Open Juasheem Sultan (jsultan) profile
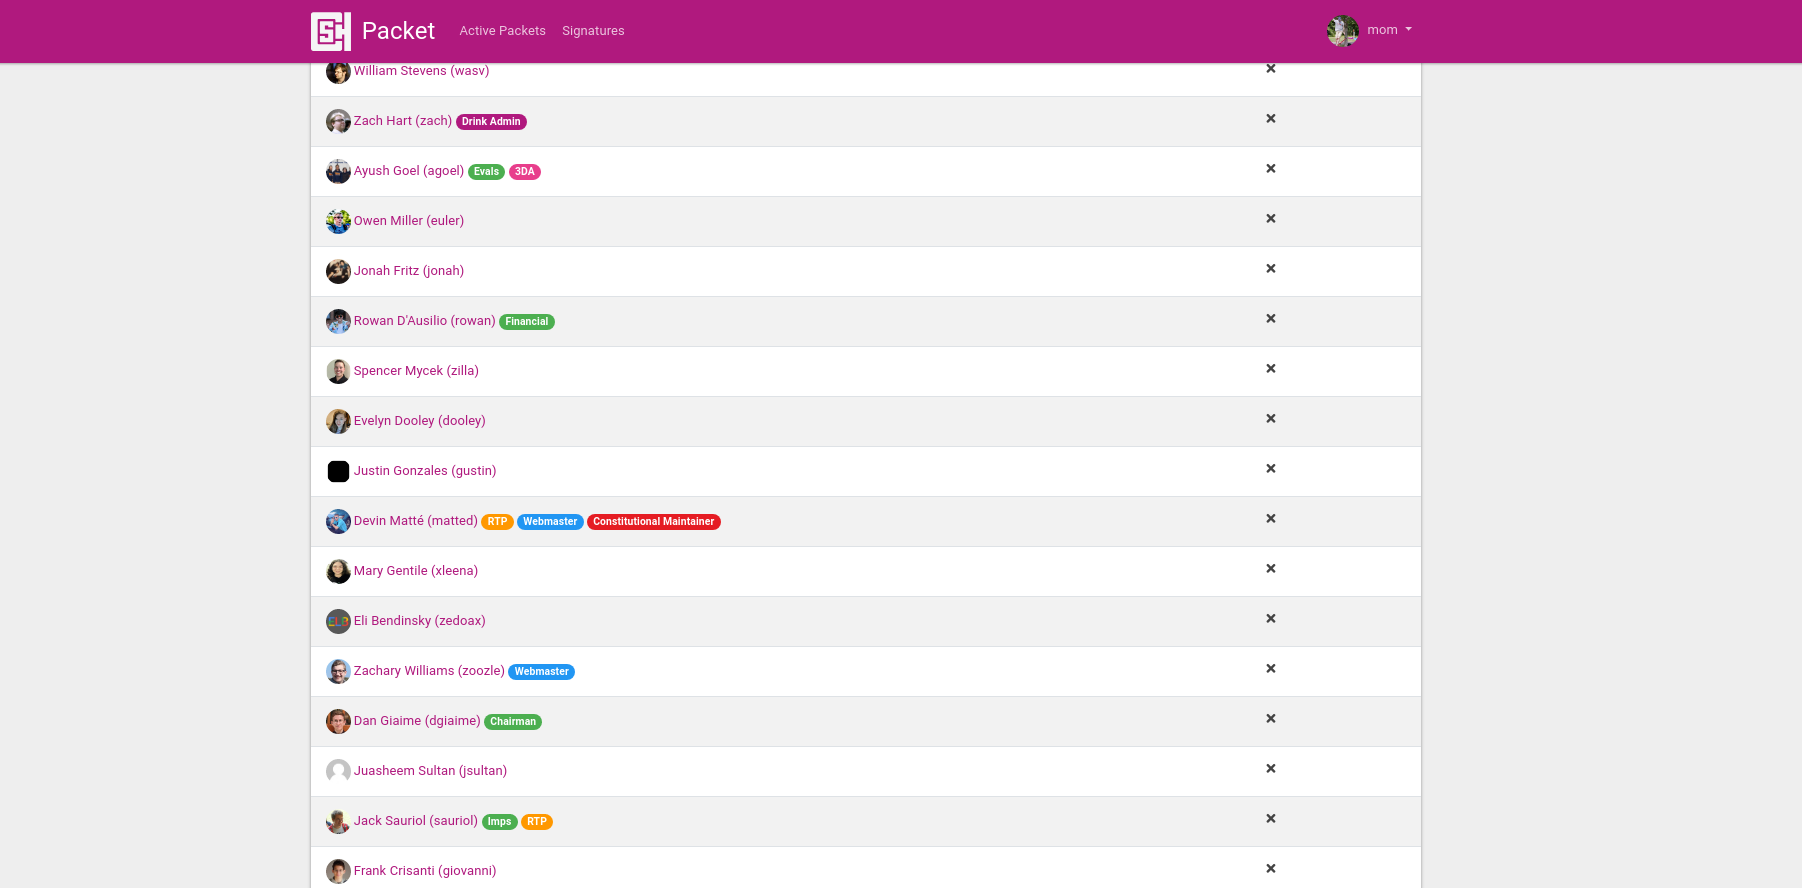Image resolution: width=1802 pixels, height=888 pixels. [430, 771]
